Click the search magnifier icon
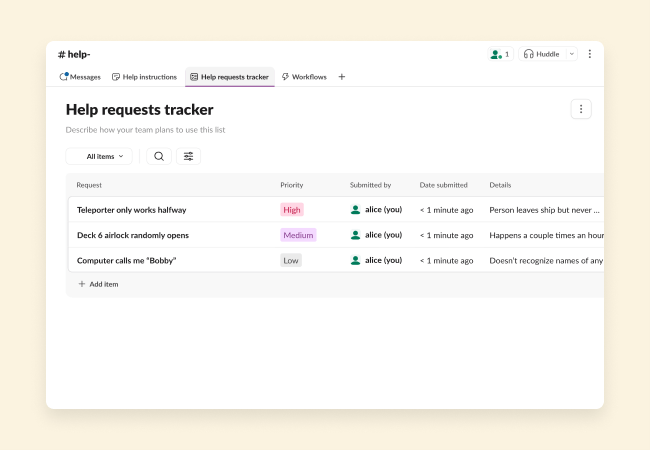Screen dimensions: 650x450 159,156
